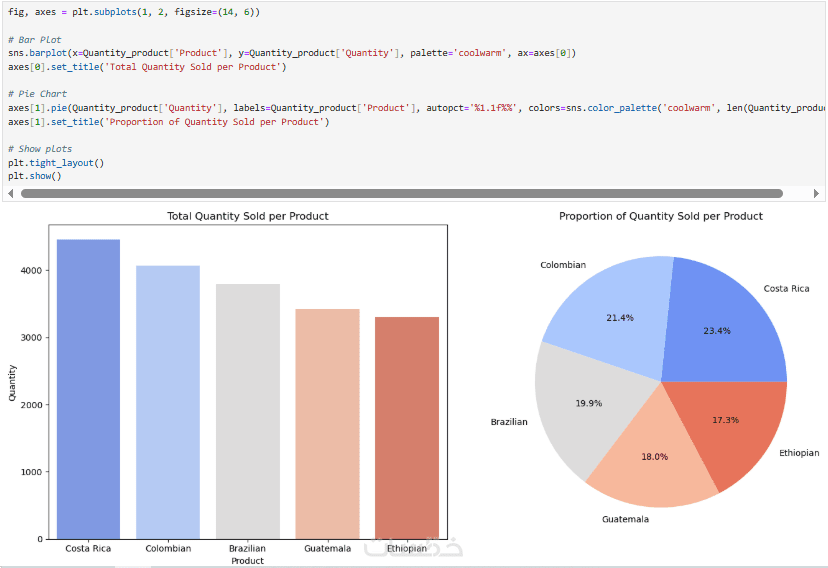The image size is (828, 568).
Task: Click the 'Quantity' y-axis label
Action: click(13, 382)
